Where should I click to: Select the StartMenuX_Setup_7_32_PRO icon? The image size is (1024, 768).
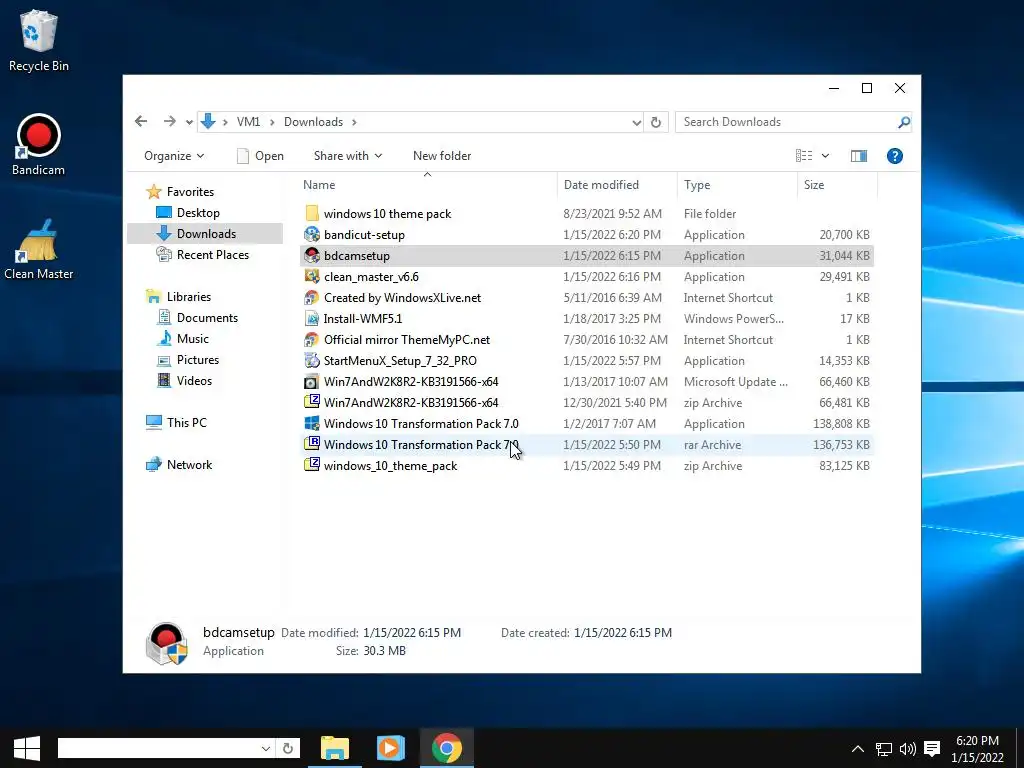[312, 360]
